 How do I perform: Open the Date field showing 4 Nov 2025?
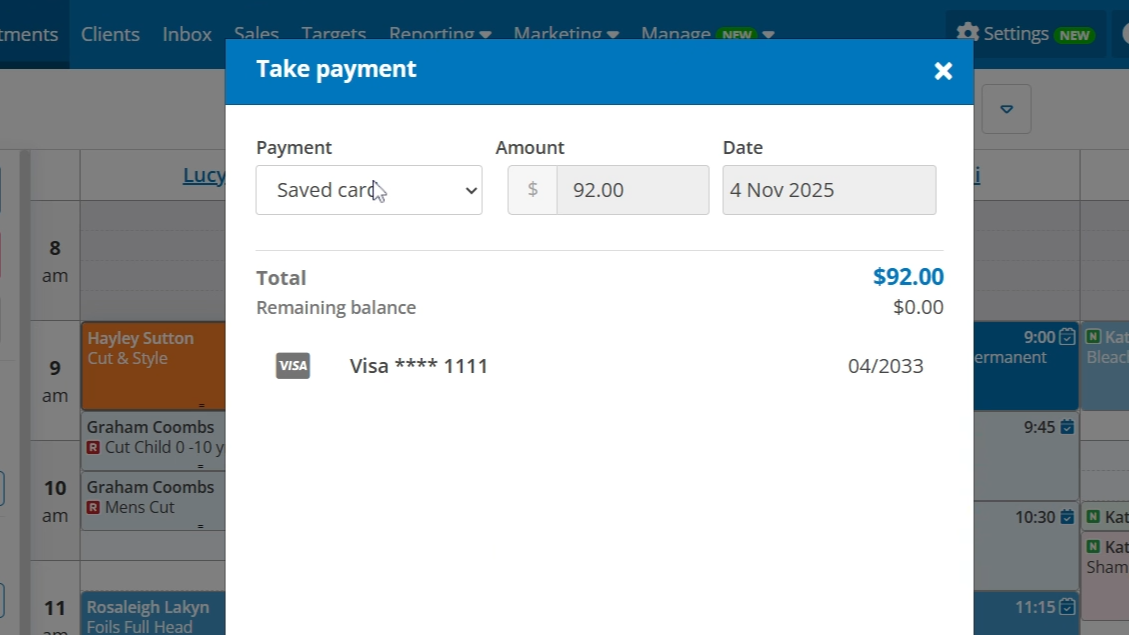tap(829, 190)
